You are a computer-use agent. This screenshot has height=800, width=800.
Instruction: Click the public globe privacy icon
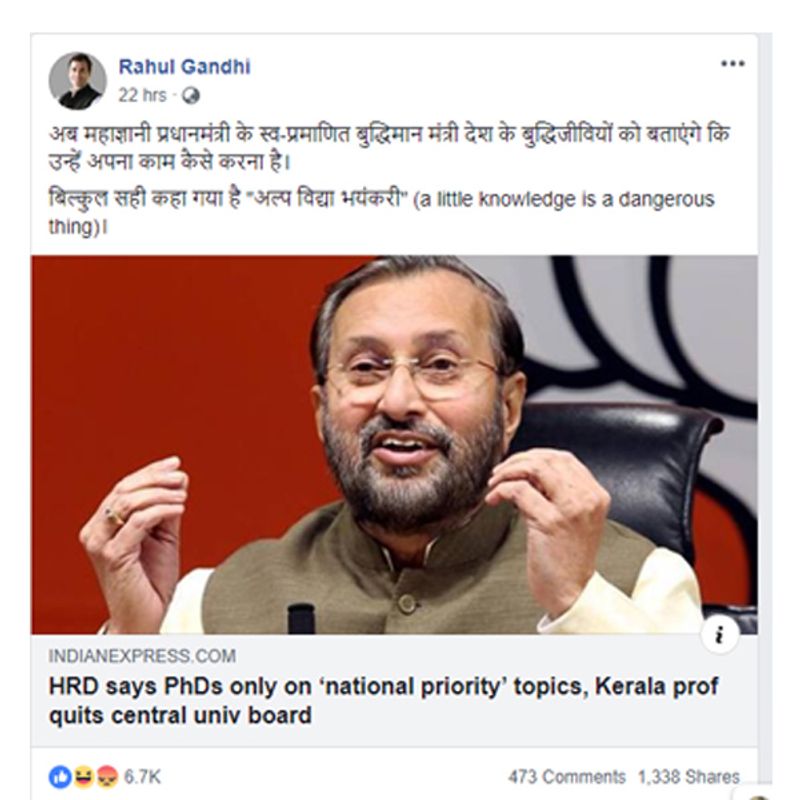tap(192, 96)
